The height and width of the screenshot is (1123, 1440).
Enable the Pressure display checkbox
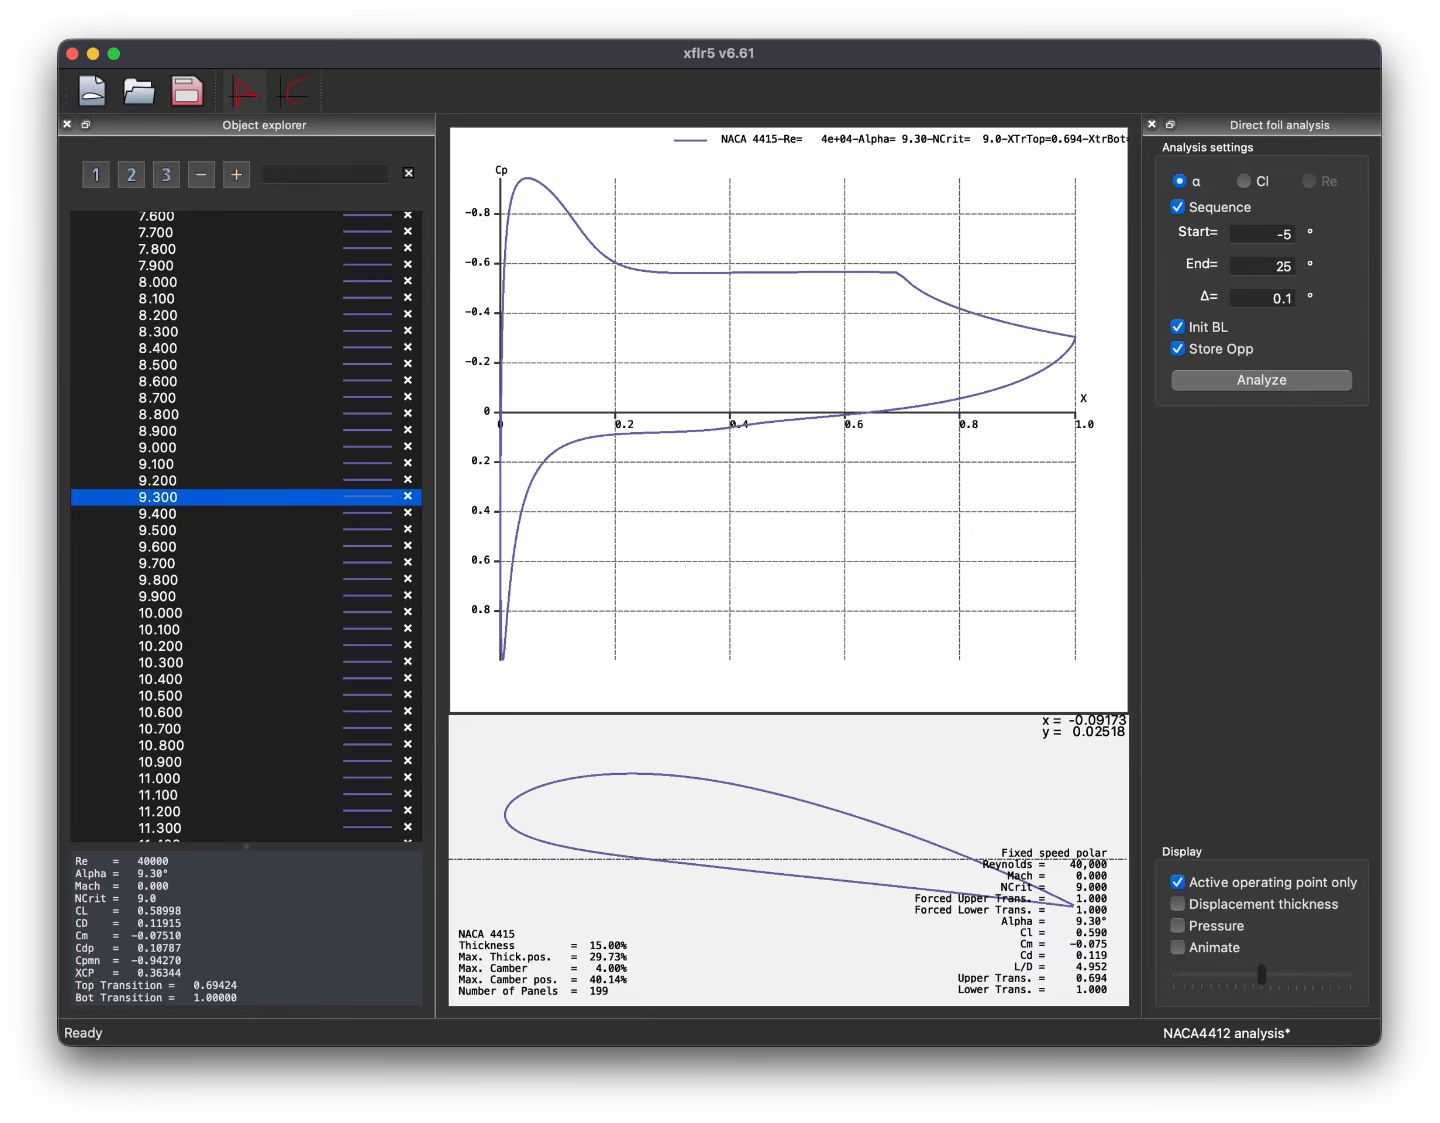coord(1178,926)
